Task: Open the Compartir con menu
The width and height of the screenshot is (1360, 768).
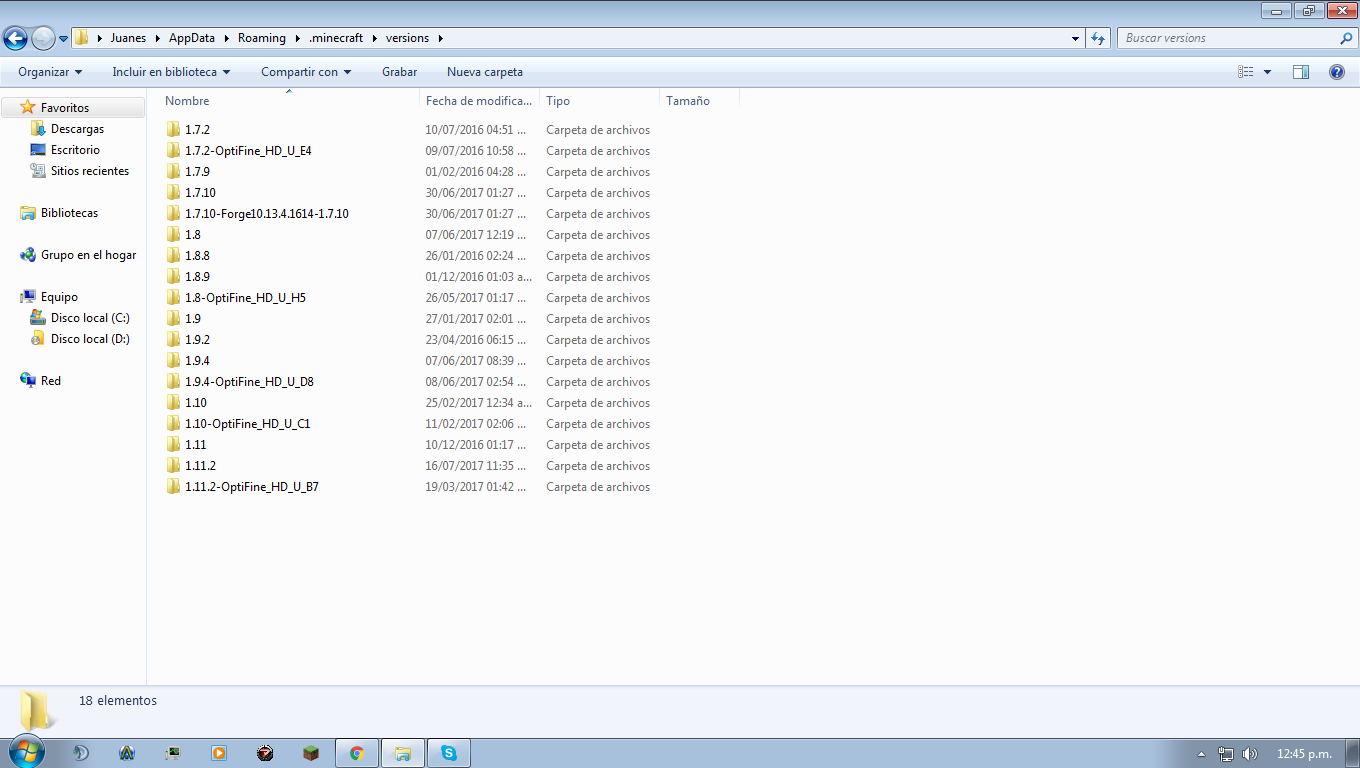Action: coord(306,72)
